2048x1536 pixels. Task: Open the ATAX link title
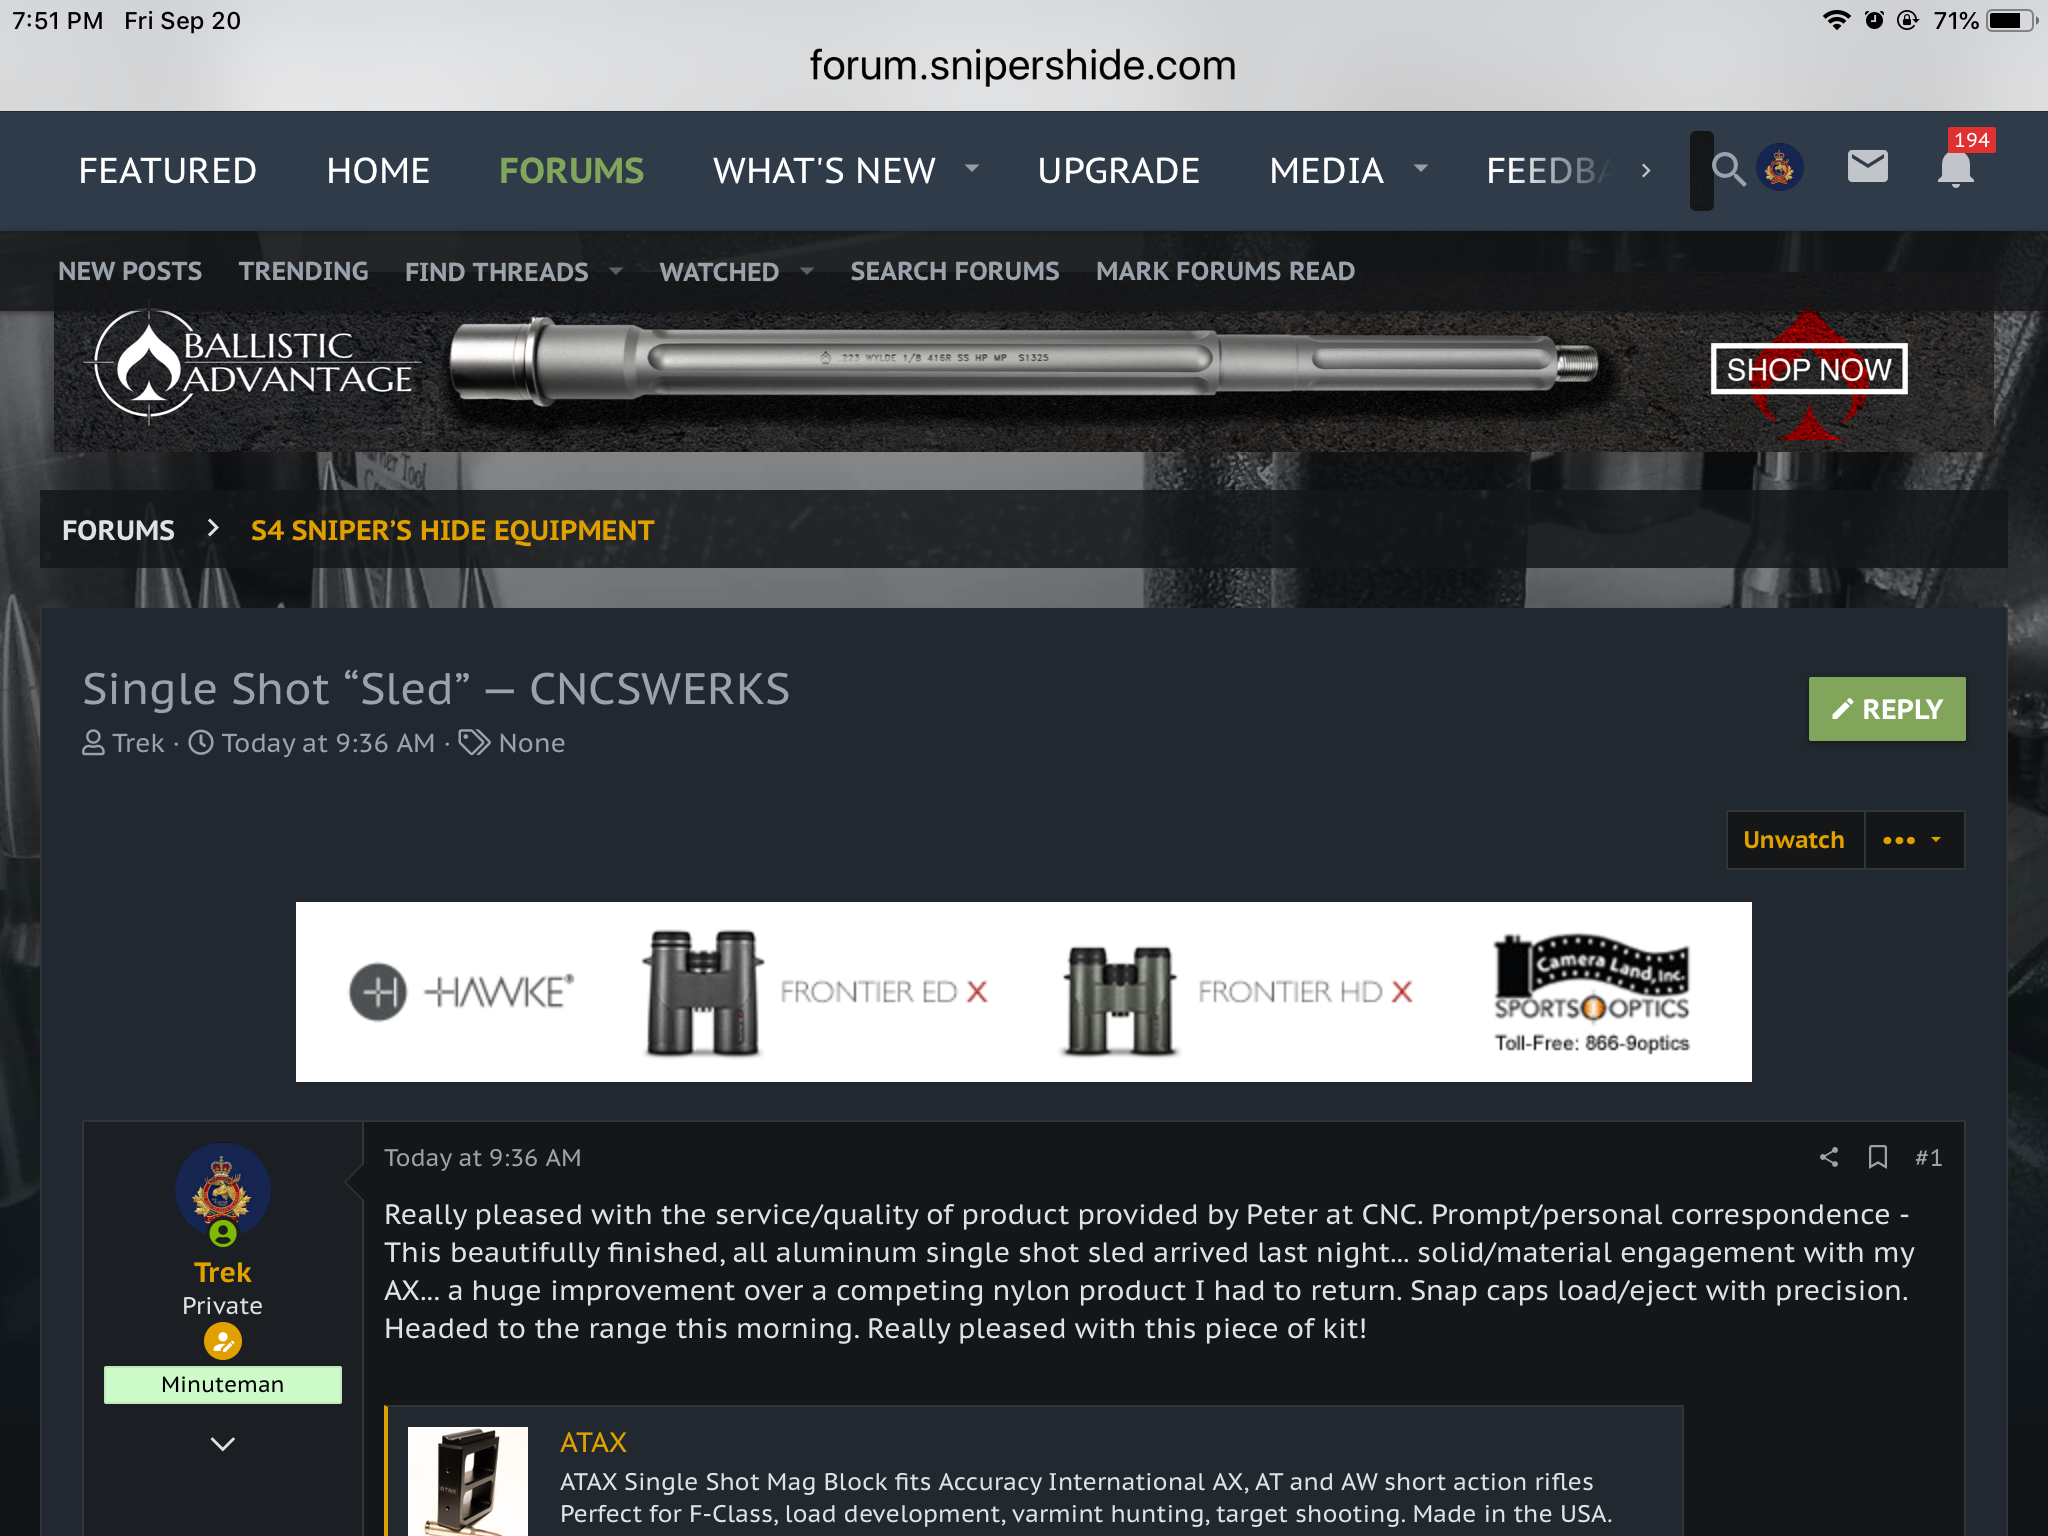pyautogui.click(x=593, y=1442)
